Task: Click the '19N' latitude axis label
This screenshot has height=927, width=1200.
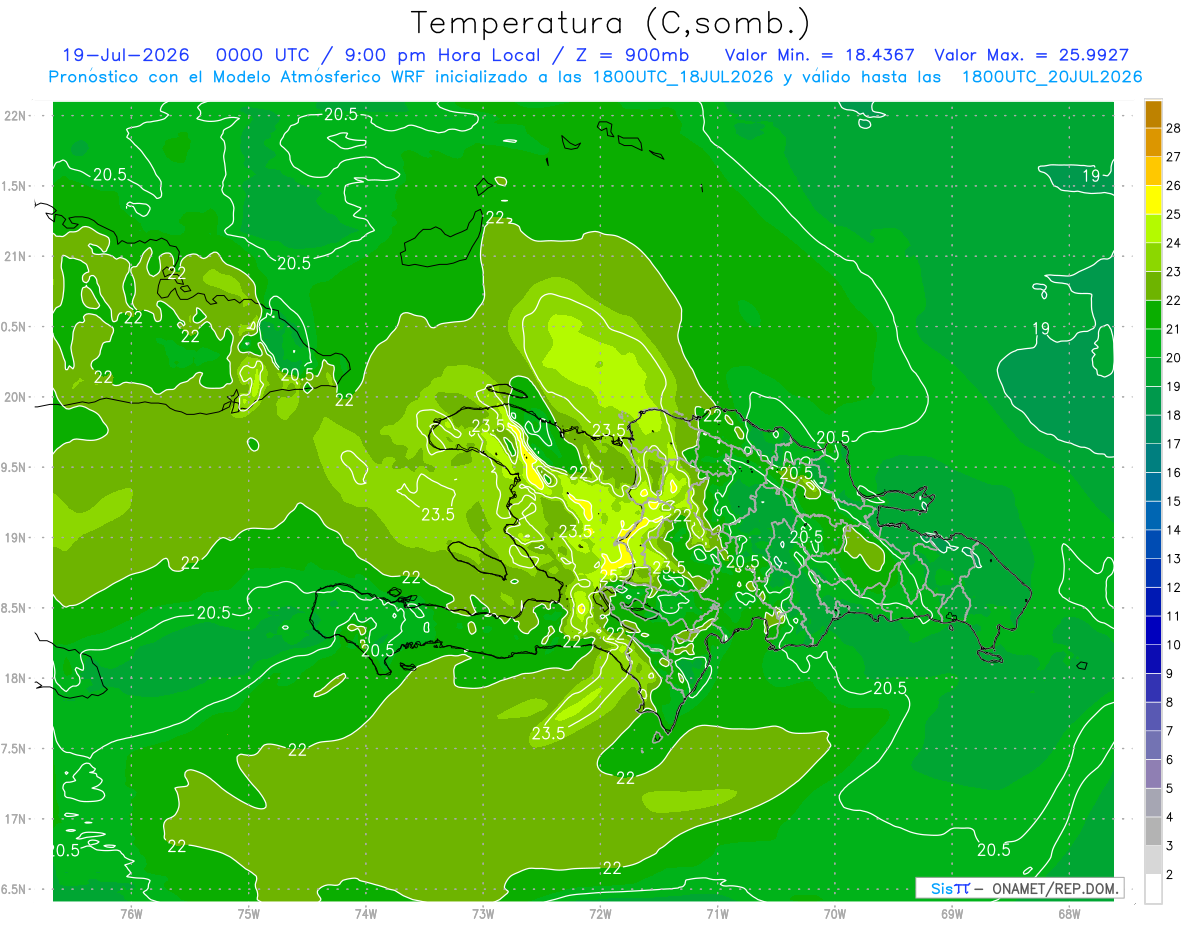Action: tap(16, 537)
